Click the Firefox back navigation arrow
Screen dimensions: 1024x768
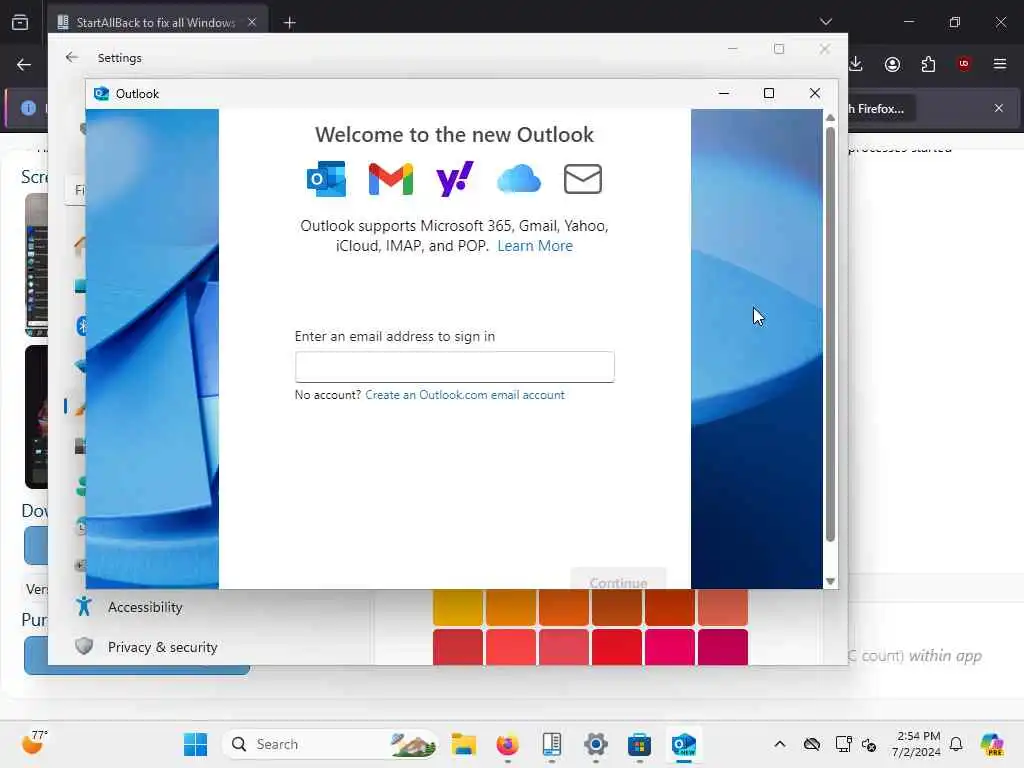tap(24, 65)
